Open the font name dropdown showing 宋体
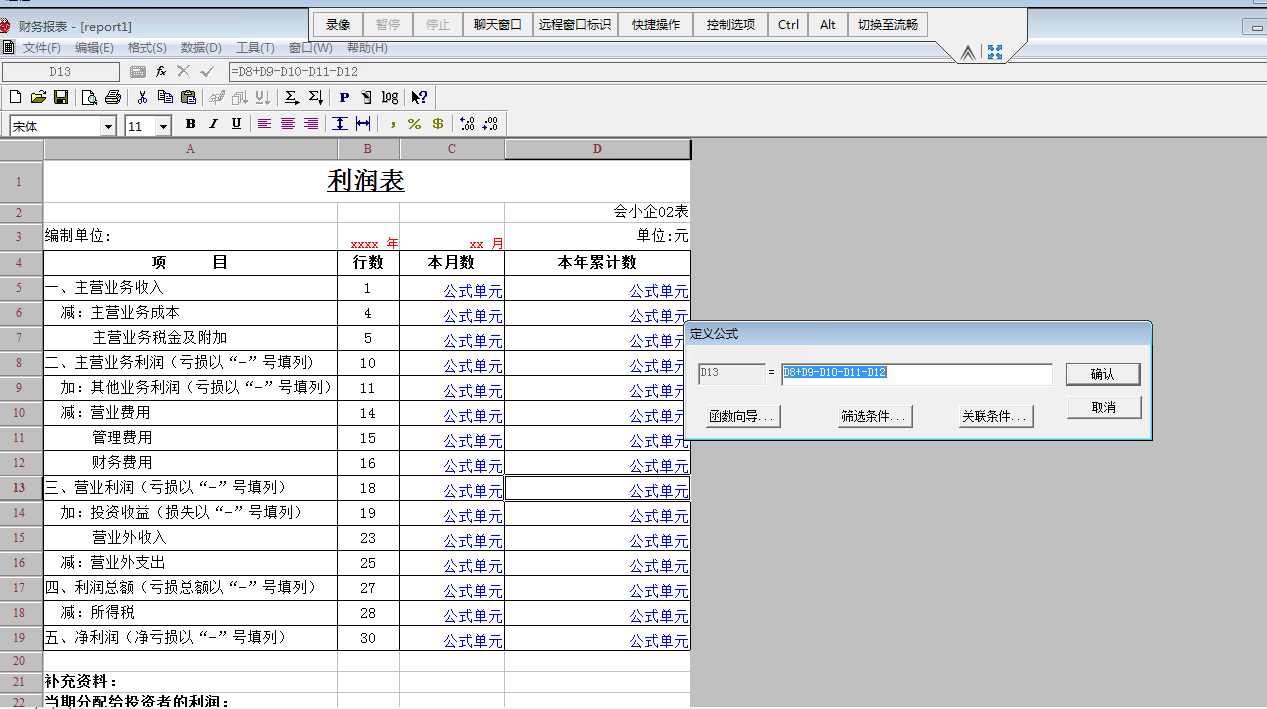Viewport: 1267px width, 709px height. tap(108, 126)
